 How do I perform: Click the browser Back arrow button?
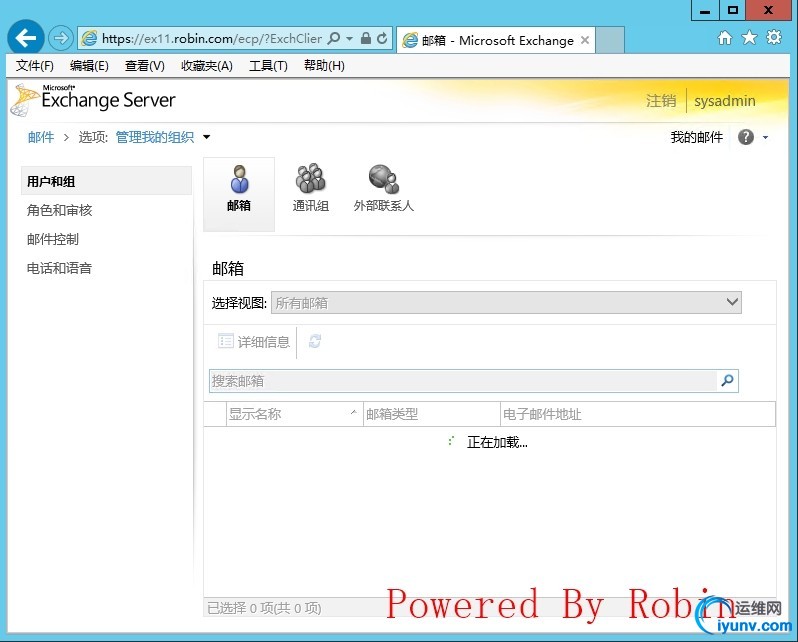click(x=25, y=38)
